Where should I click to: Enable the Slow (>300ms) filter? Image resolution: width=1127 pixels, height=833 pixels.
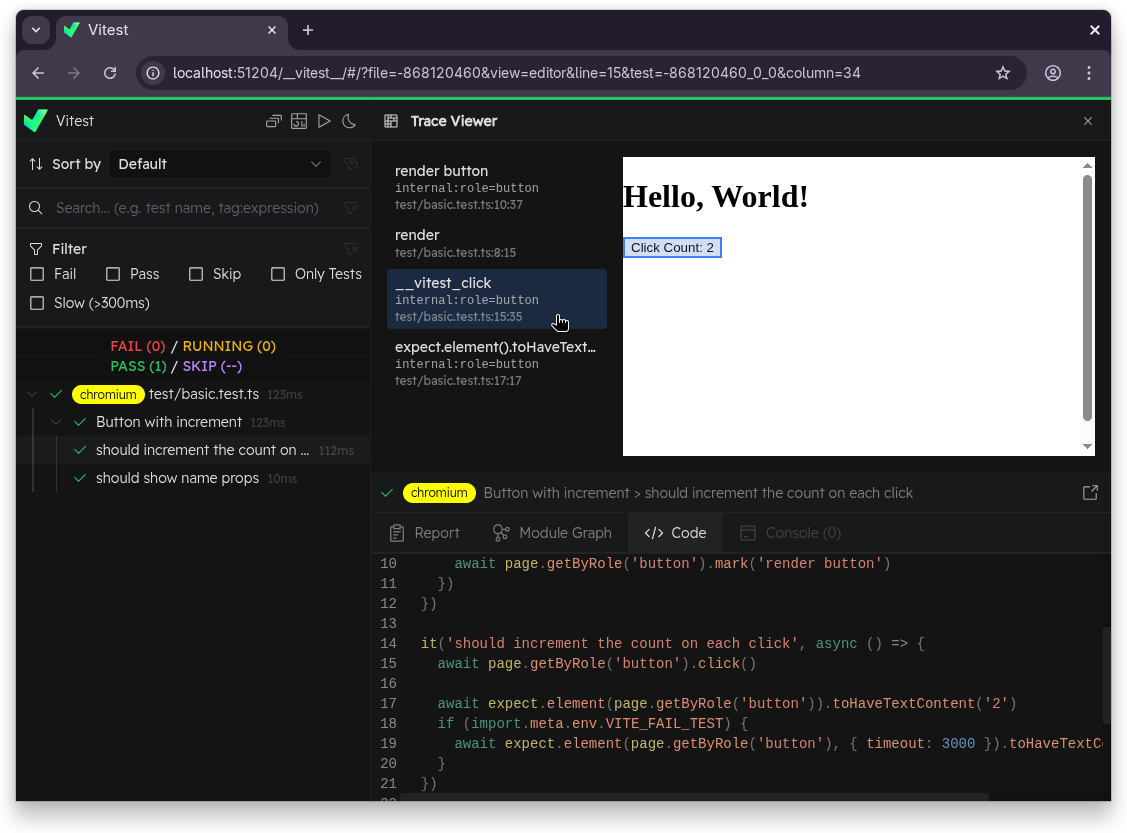[x=37, y=303]
